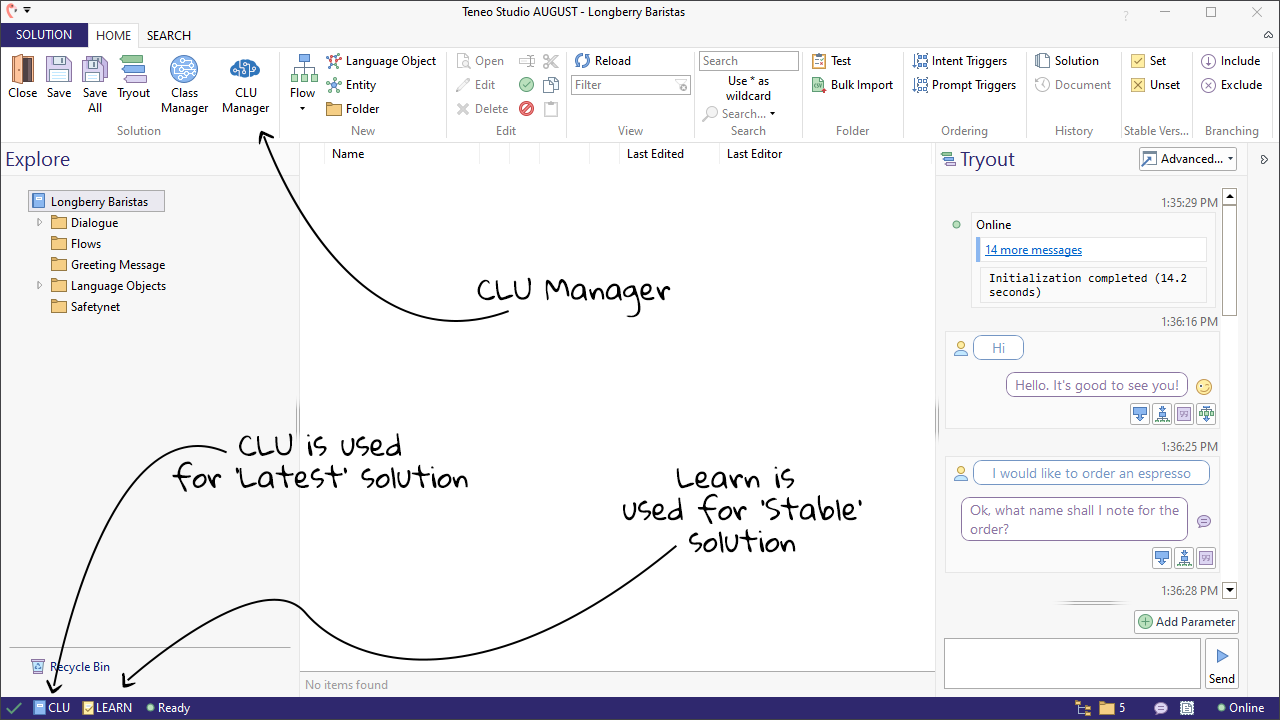1280x720 pixels.
Task: Click the Send button in Tryout
Action: coord(1221,664)
